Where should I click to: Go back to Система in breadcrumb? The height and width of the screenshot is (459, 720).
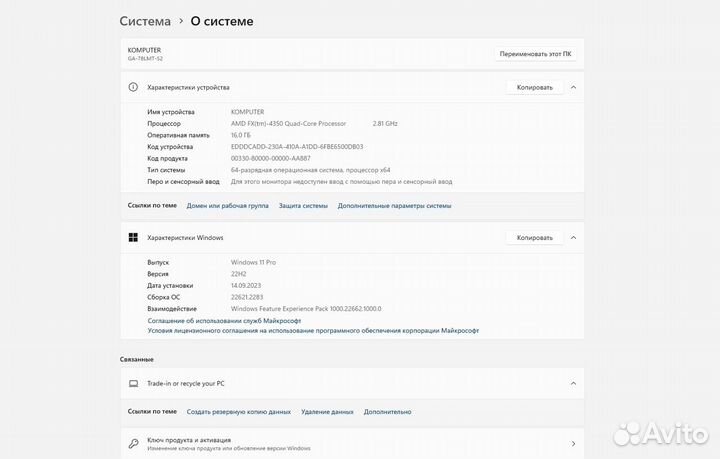(145, 21)
